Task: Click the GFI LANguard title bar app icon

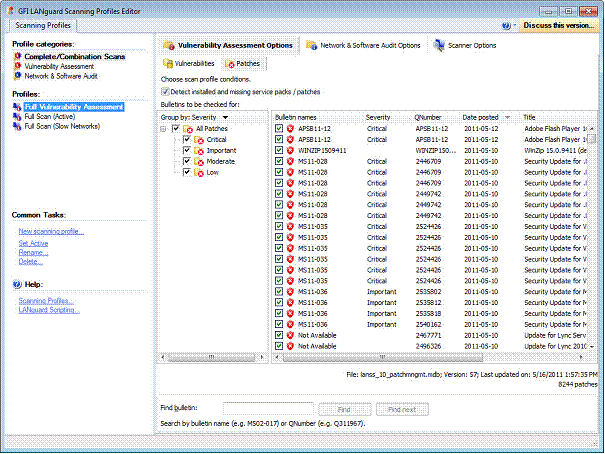Action: coord(10,10)
